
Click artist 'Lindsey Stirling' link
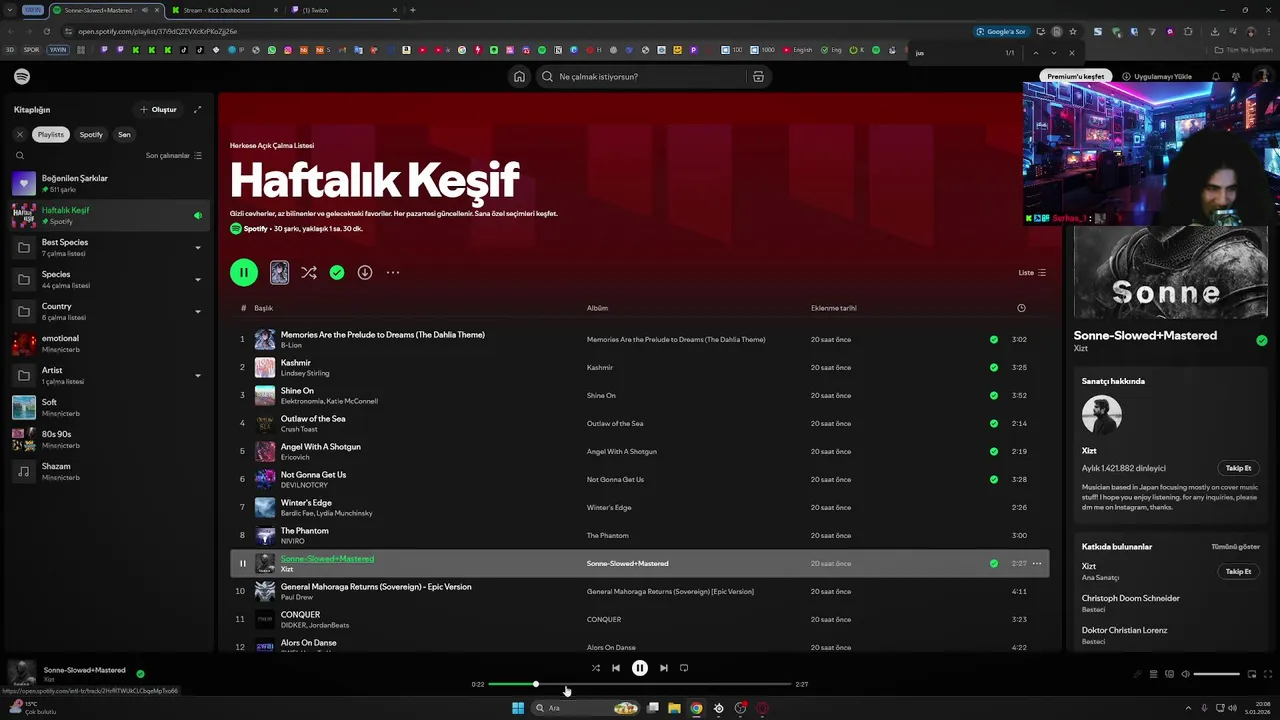[x=305, y=373]
